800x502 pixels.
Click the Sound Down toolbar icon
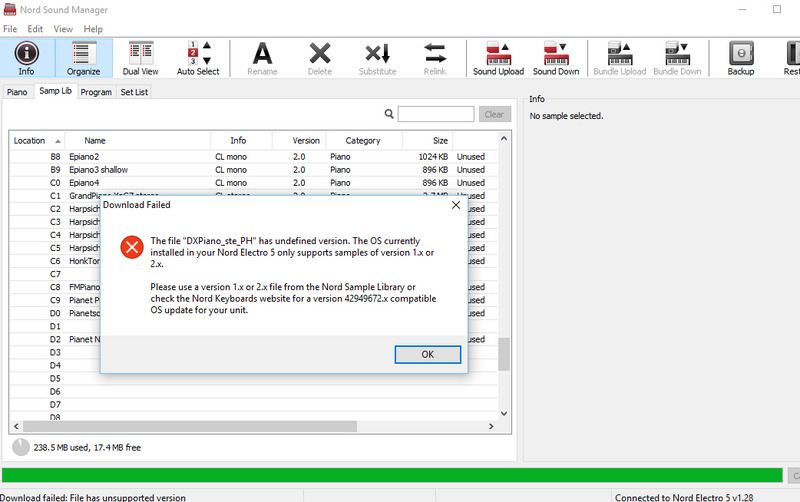pos(556,58)
